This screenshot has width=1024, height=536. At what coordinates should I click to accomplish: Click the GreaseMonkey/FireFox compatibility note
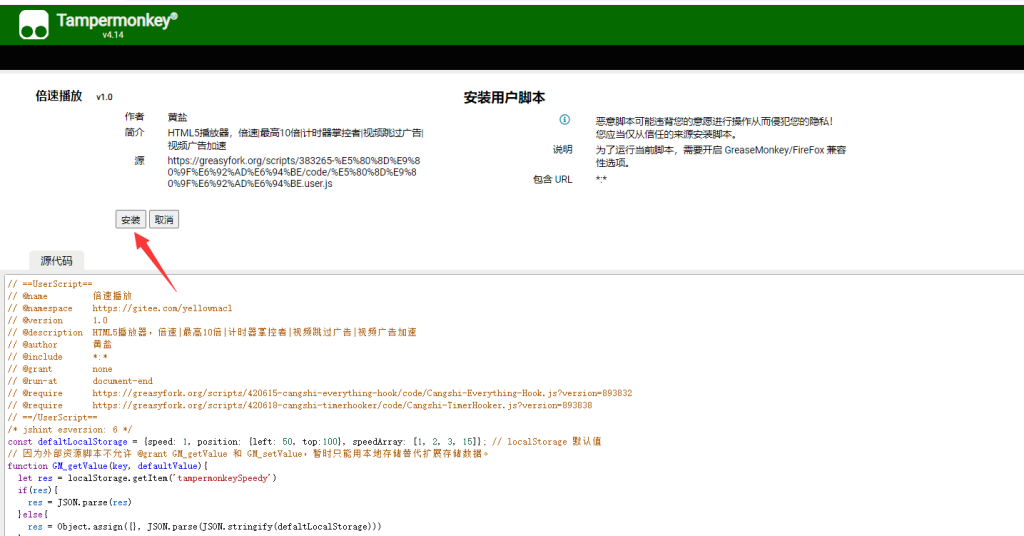(720, 156)
